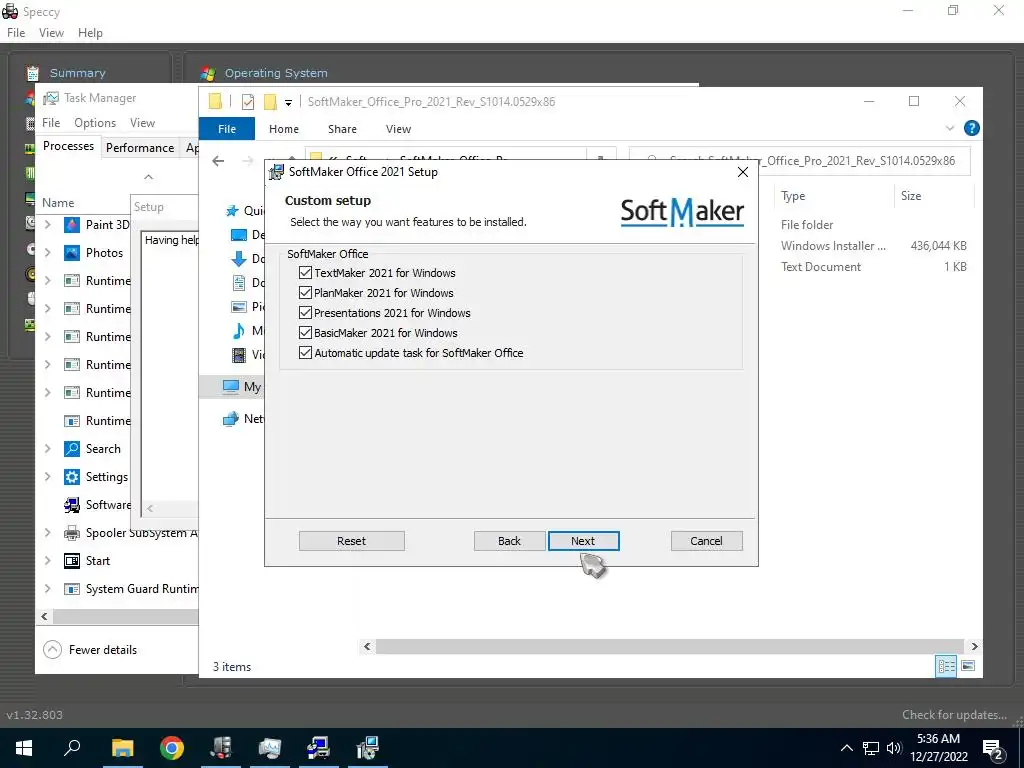The height and width of the screenshot is (768, 1024).
Task: Click Paint 3D process icon
Action: click(72, 225)
